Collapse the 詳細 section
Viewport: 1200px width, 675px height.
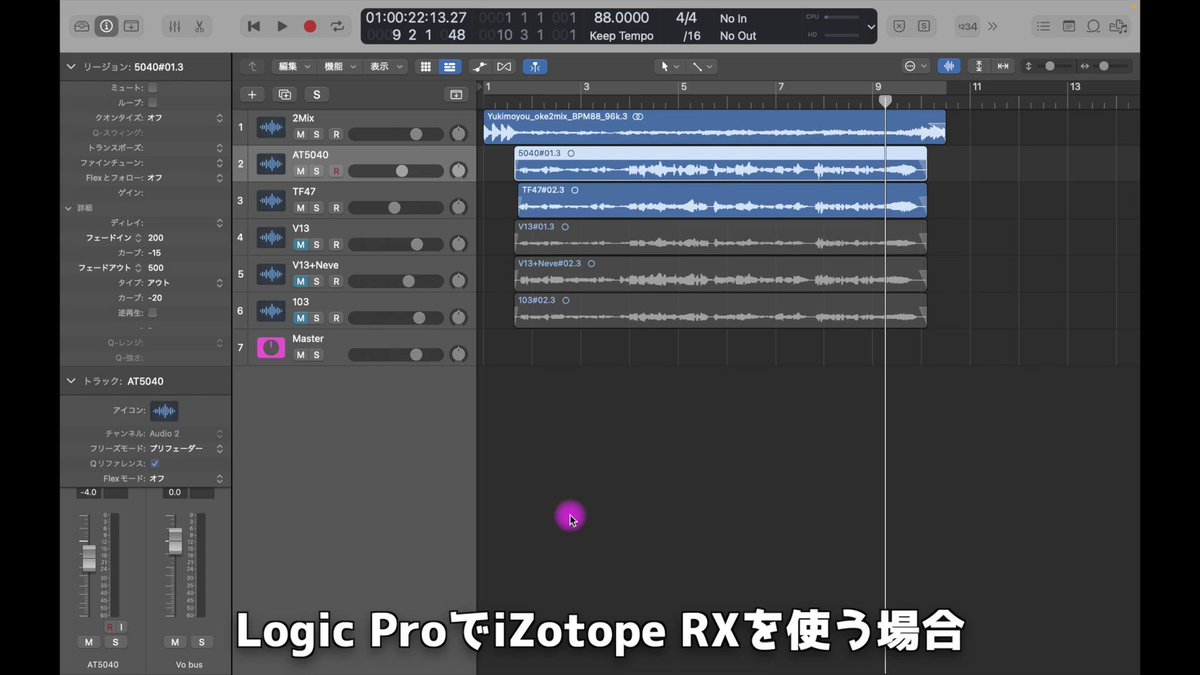tap(70, 208)
